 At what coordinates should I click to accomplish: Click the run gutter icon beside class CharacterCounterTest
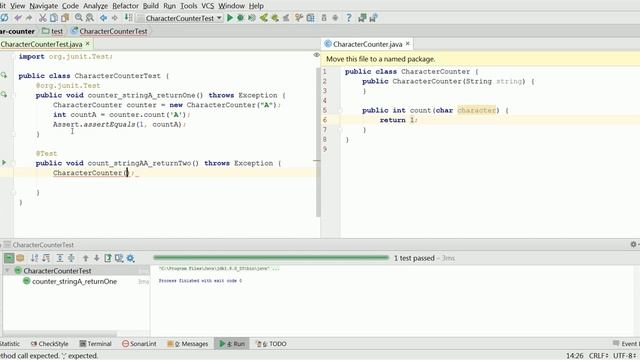coord(4,75)
